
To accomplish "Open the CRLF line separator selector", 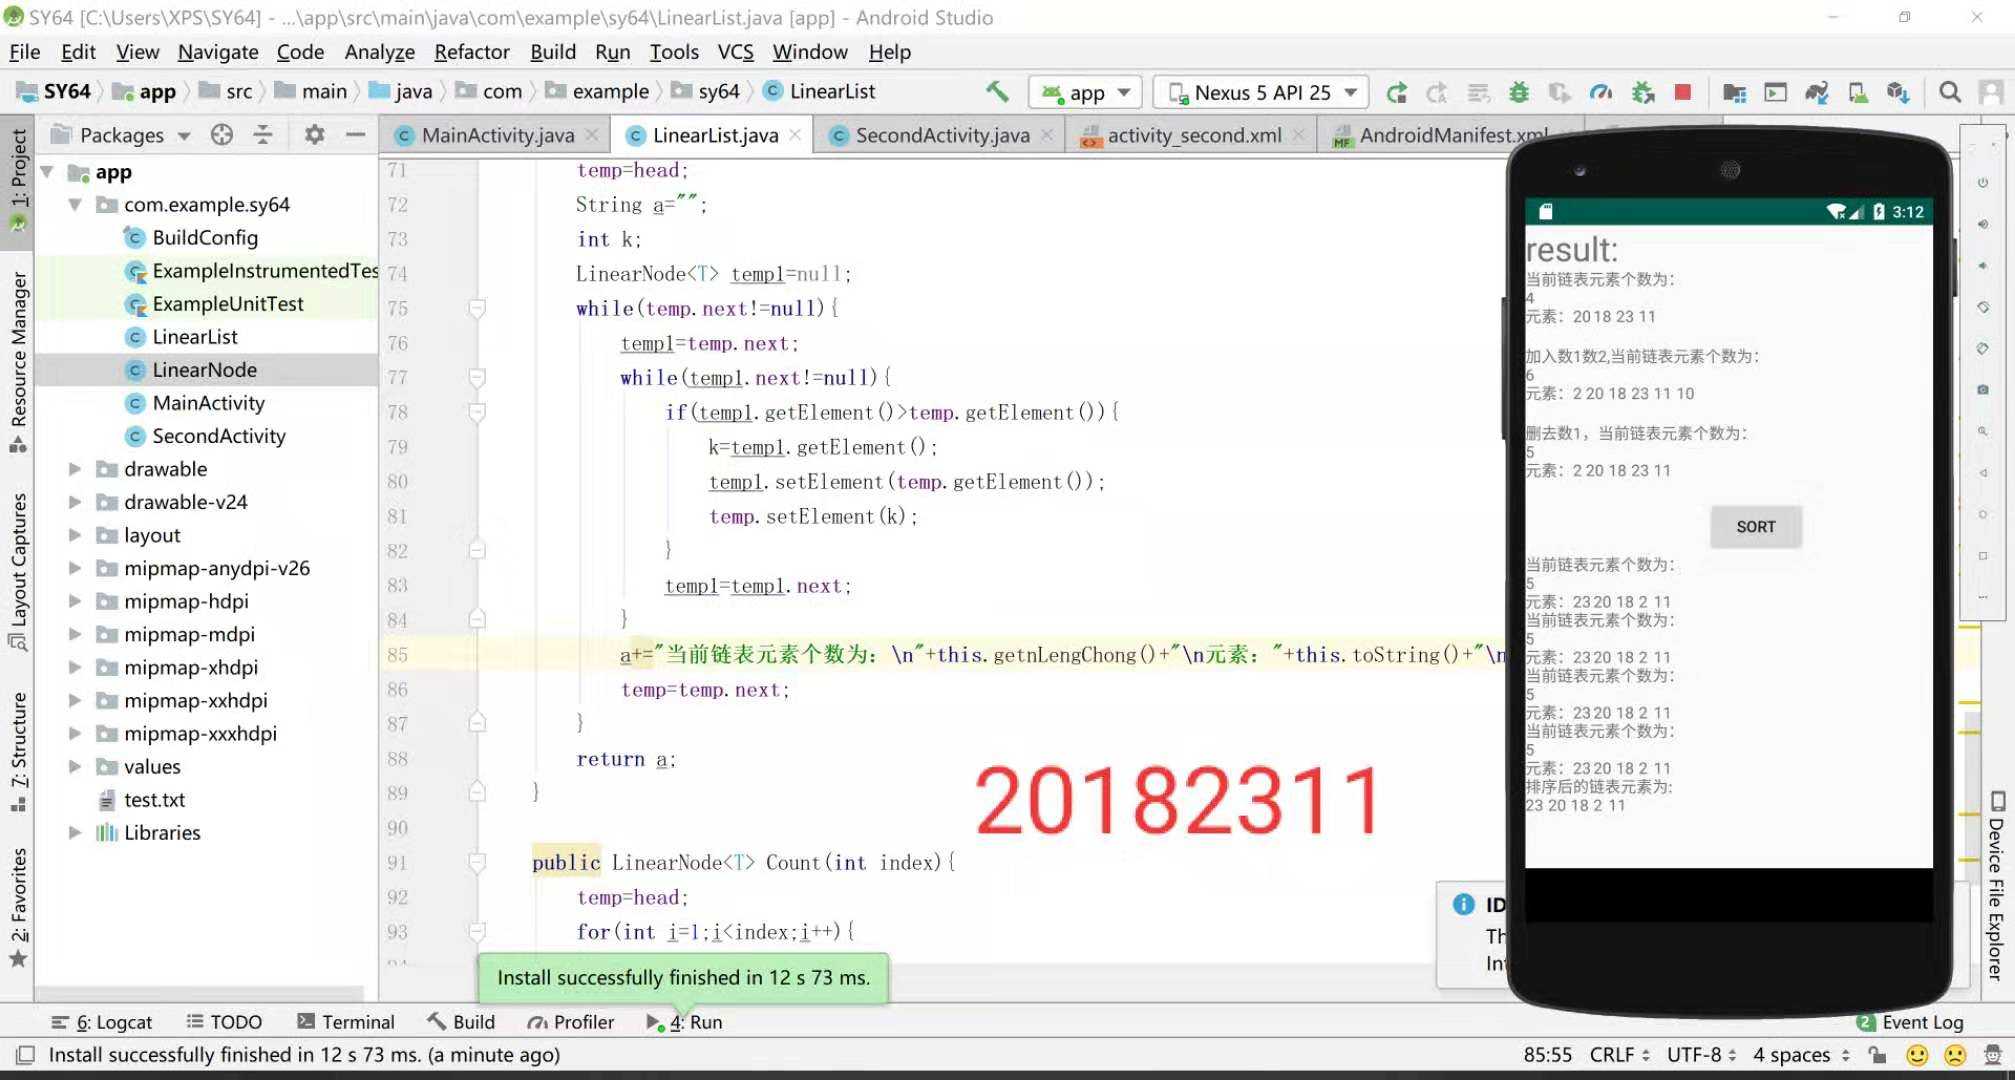I will tap(1619, 1055).
